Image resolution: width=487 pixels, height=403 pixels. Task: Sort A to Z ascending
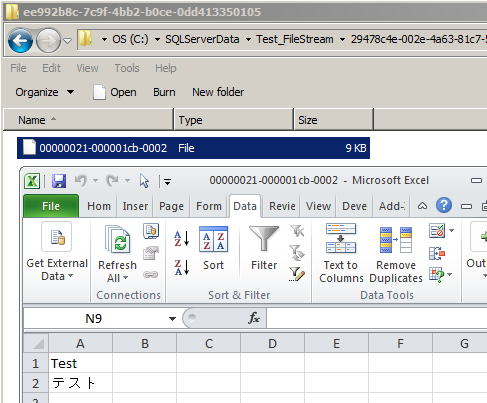182,239
